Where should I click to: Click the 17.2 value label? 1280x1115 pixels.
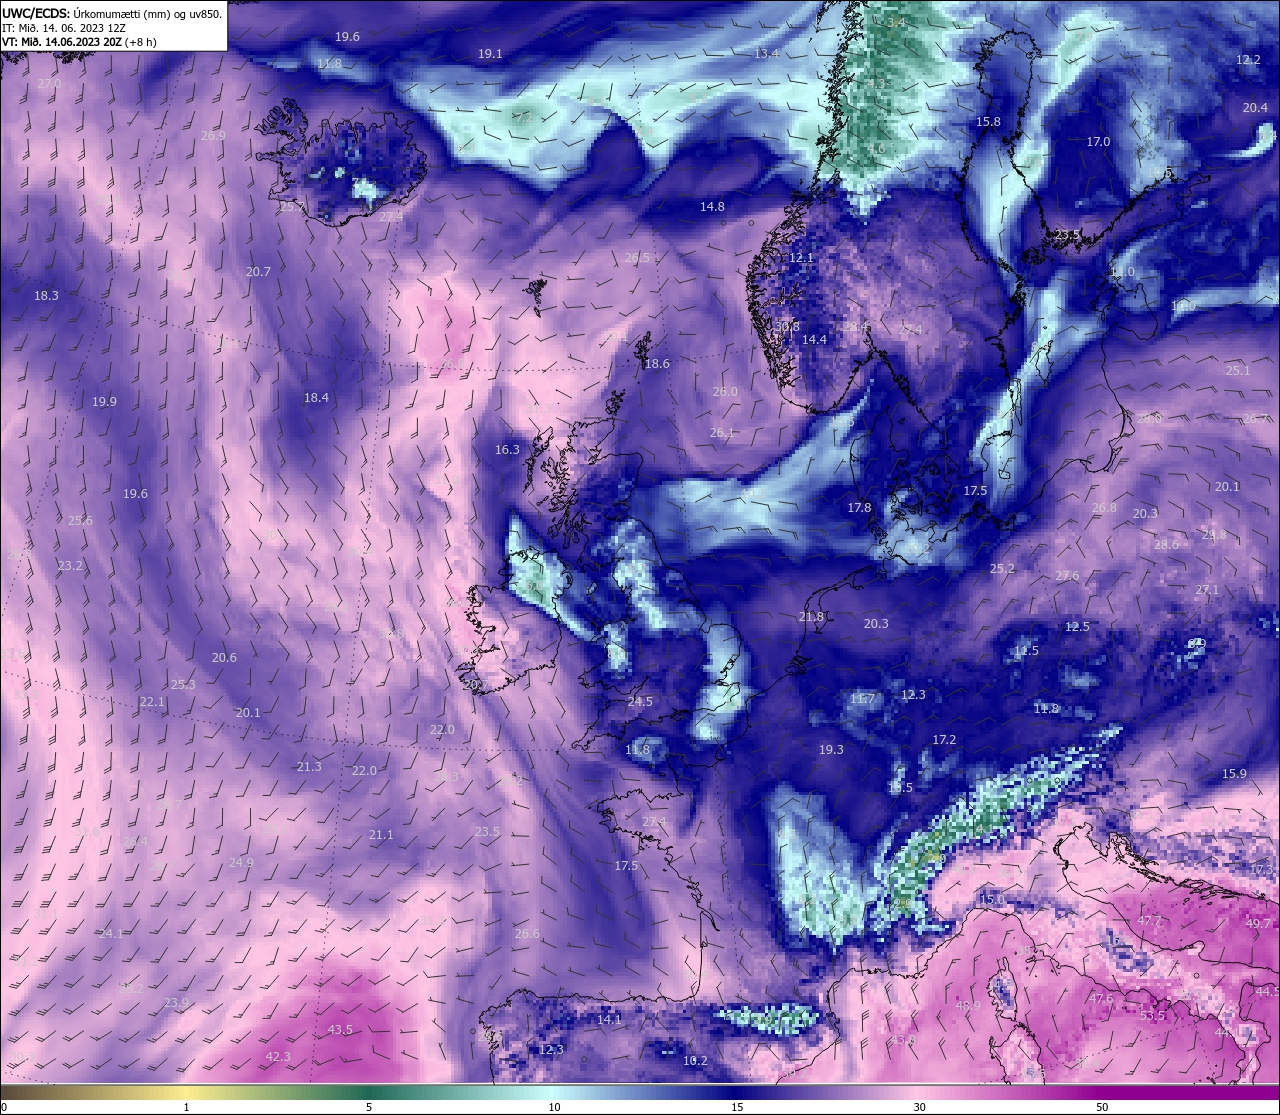click(x=944, y=740)
